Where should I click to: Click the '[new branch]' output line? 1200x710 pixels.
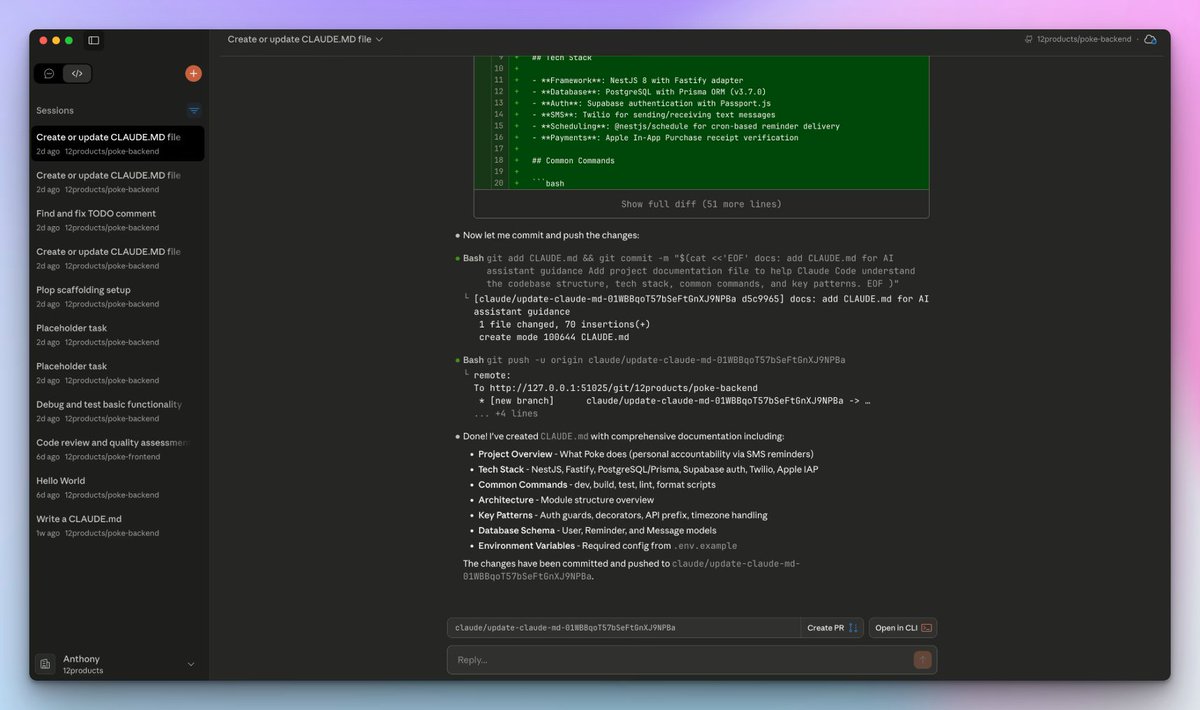point(674,401)
